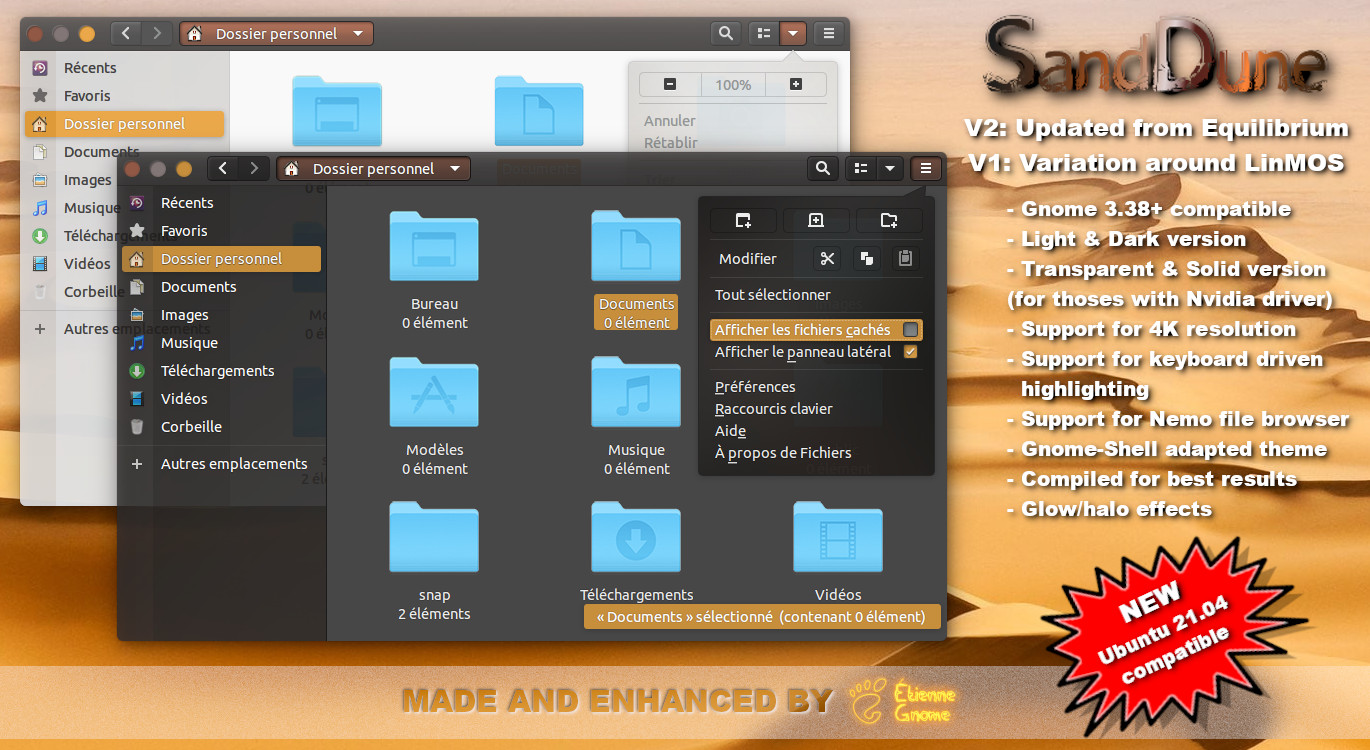Viewport: 1370px width, 750px height.
Task: Select Vidéos in the dark window sidebar
Action: pos(221,399)
